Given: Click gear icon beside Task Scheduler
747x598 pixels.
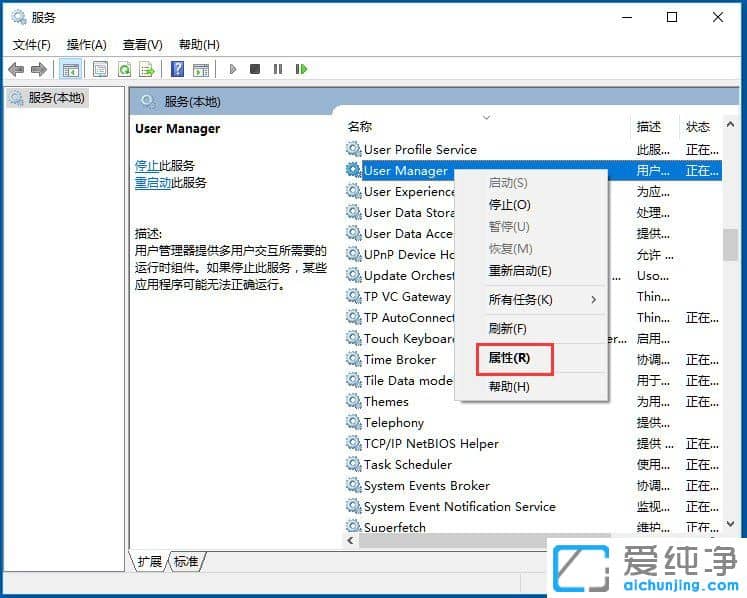Looking at the screenshot, I should (x=353, y=464).
